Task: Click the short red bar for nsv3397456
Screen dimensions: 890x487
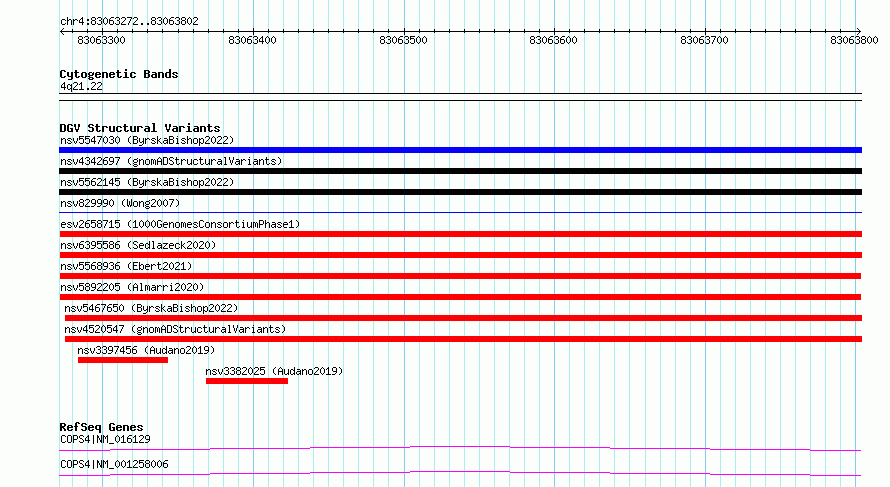Action: click(123, 360)
